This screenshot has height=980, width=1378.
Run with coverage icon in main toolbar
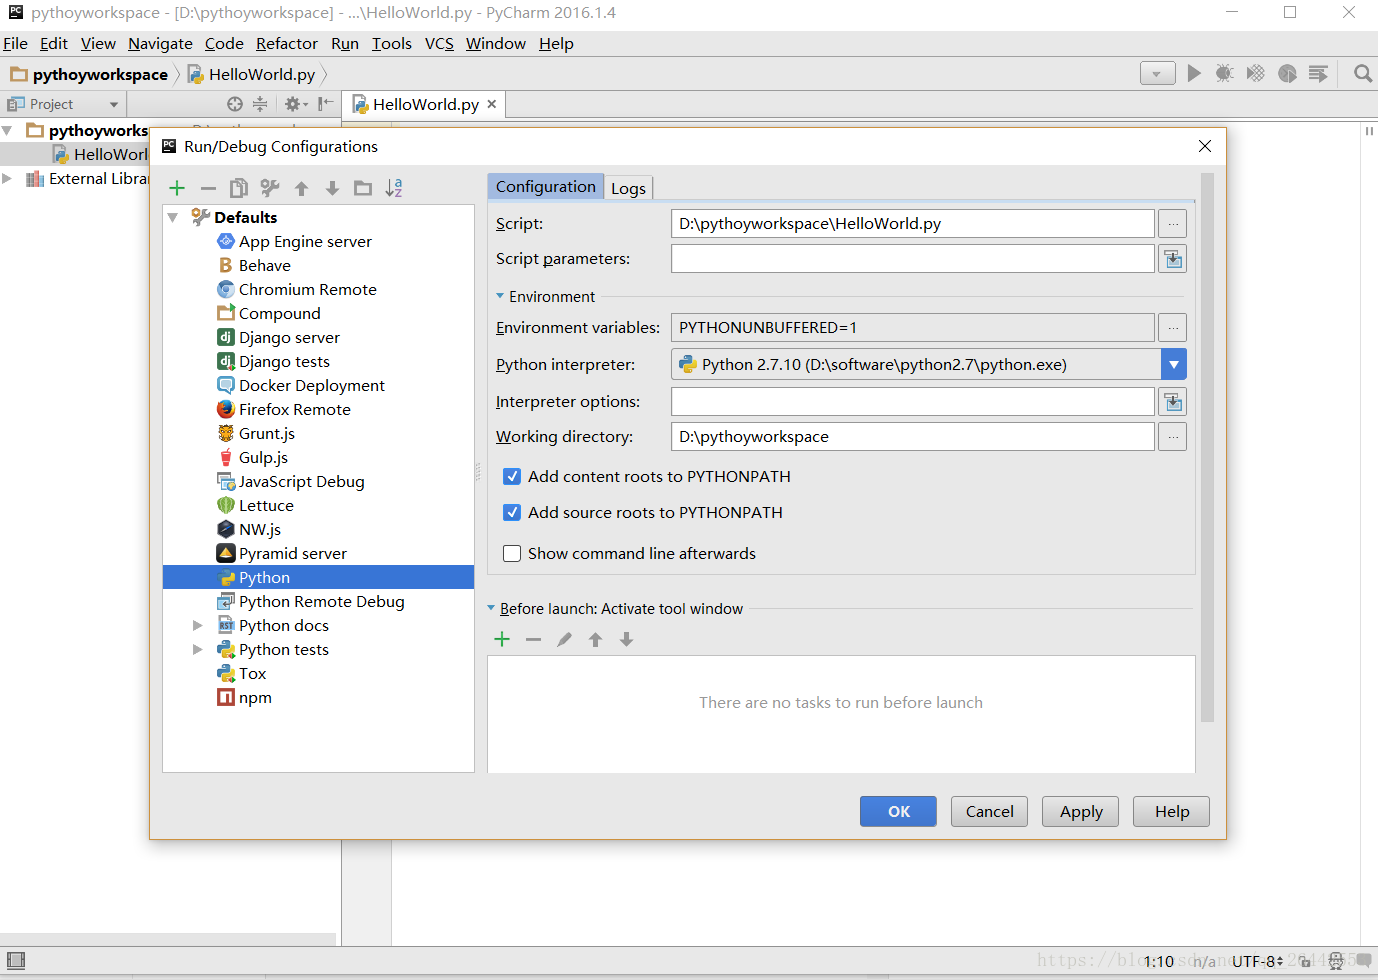pyautogui.click(x=1256, y=73)
